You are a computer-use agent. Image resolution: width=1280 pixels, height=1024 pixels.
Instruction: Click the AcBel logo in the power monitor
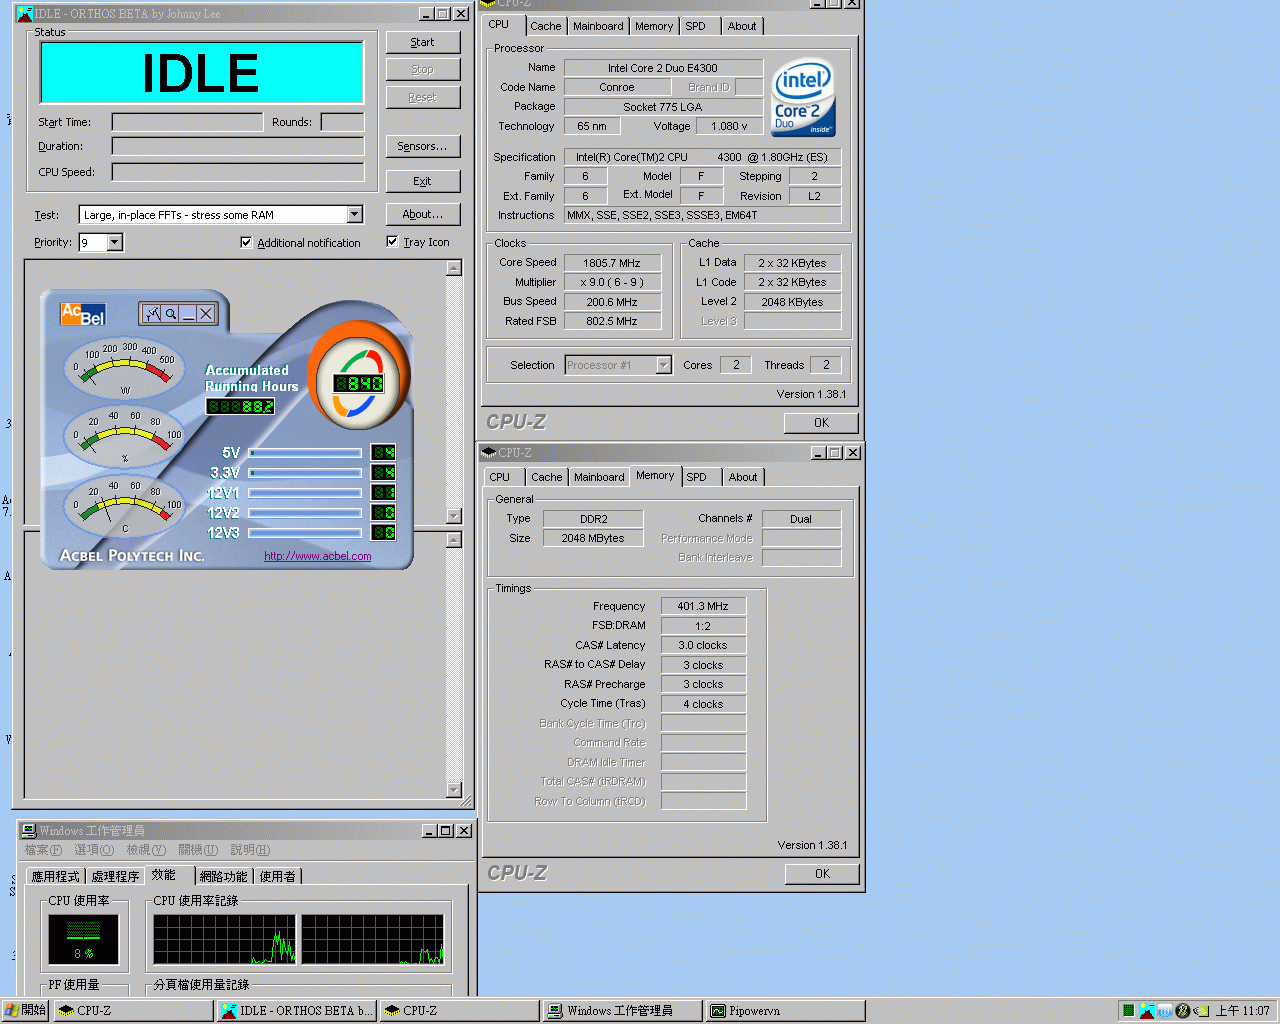83,314
